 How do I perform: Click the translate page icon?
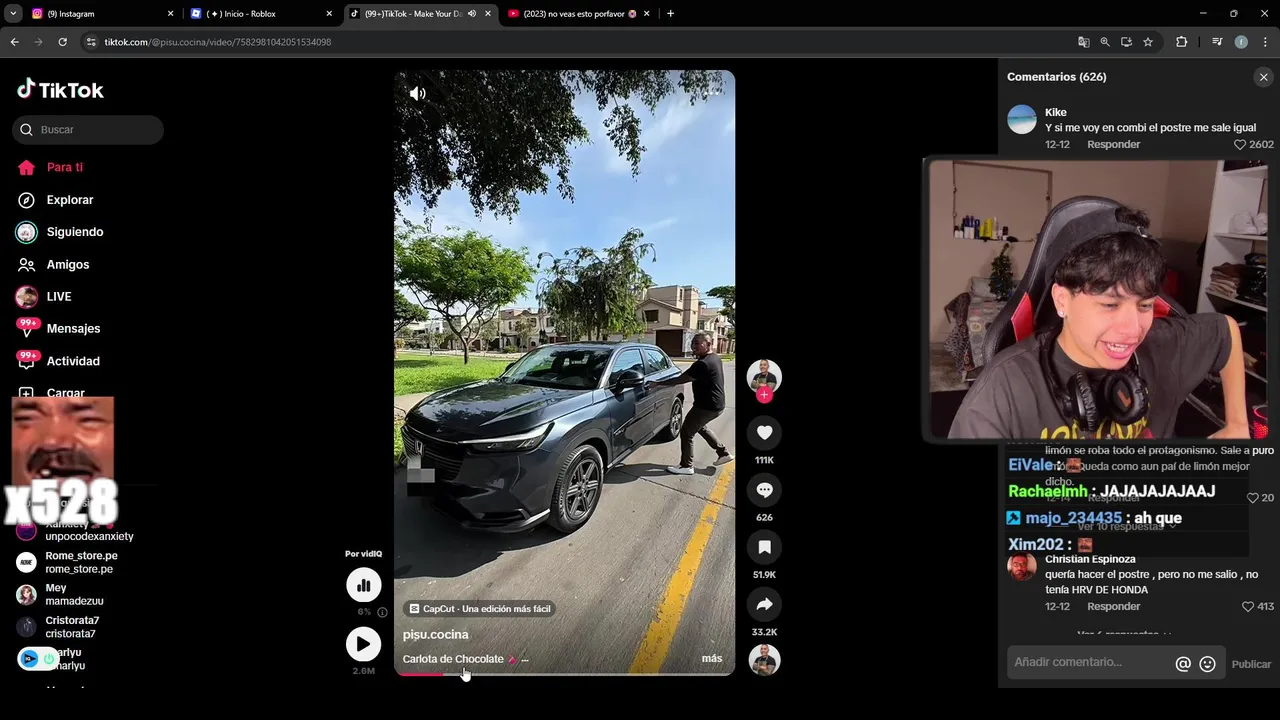coord(1083,42)
